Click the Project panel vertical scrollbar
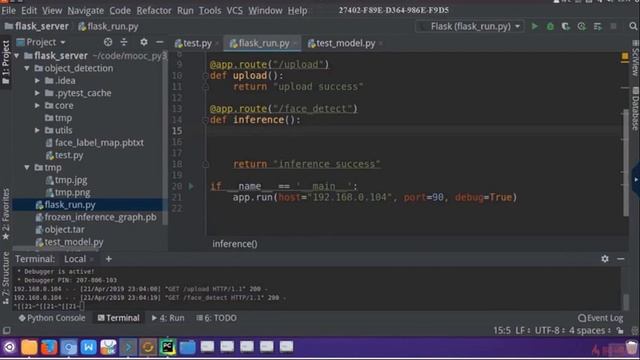The height and width of the screenshot is (360, 640). [165, 139]
